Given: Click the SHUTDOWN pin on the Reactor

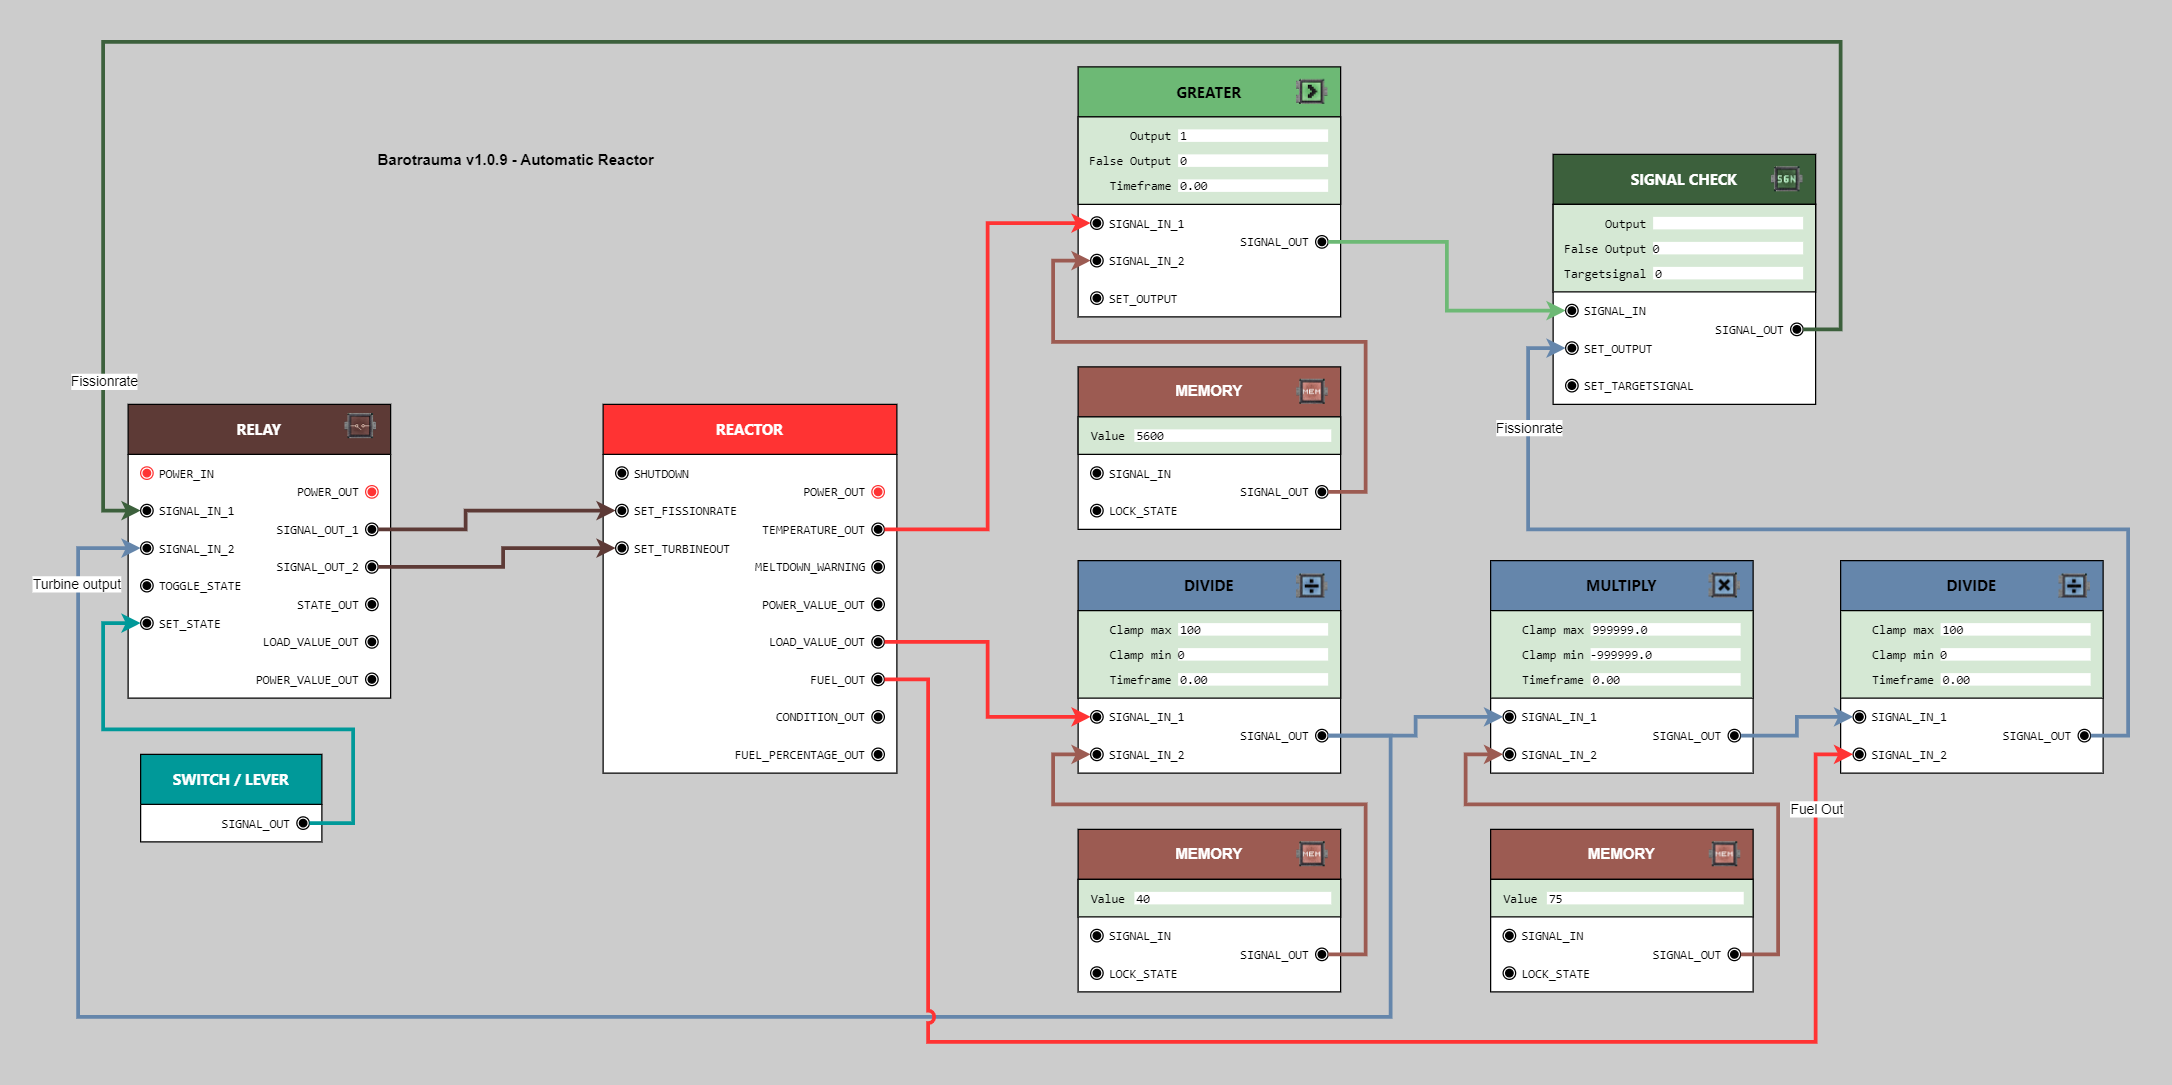Looking at the screenshot, I should pos(622,473).
